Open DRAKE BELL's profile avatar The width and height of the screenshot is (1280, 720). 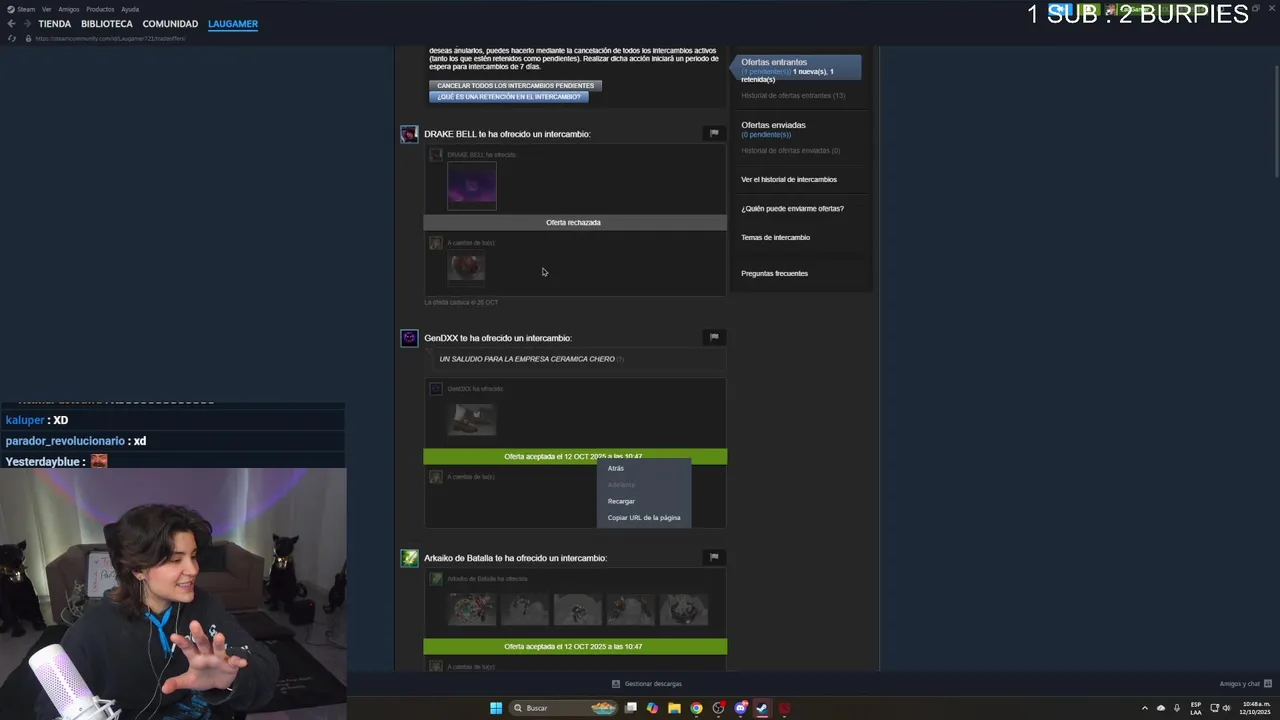tap(409, 134)
